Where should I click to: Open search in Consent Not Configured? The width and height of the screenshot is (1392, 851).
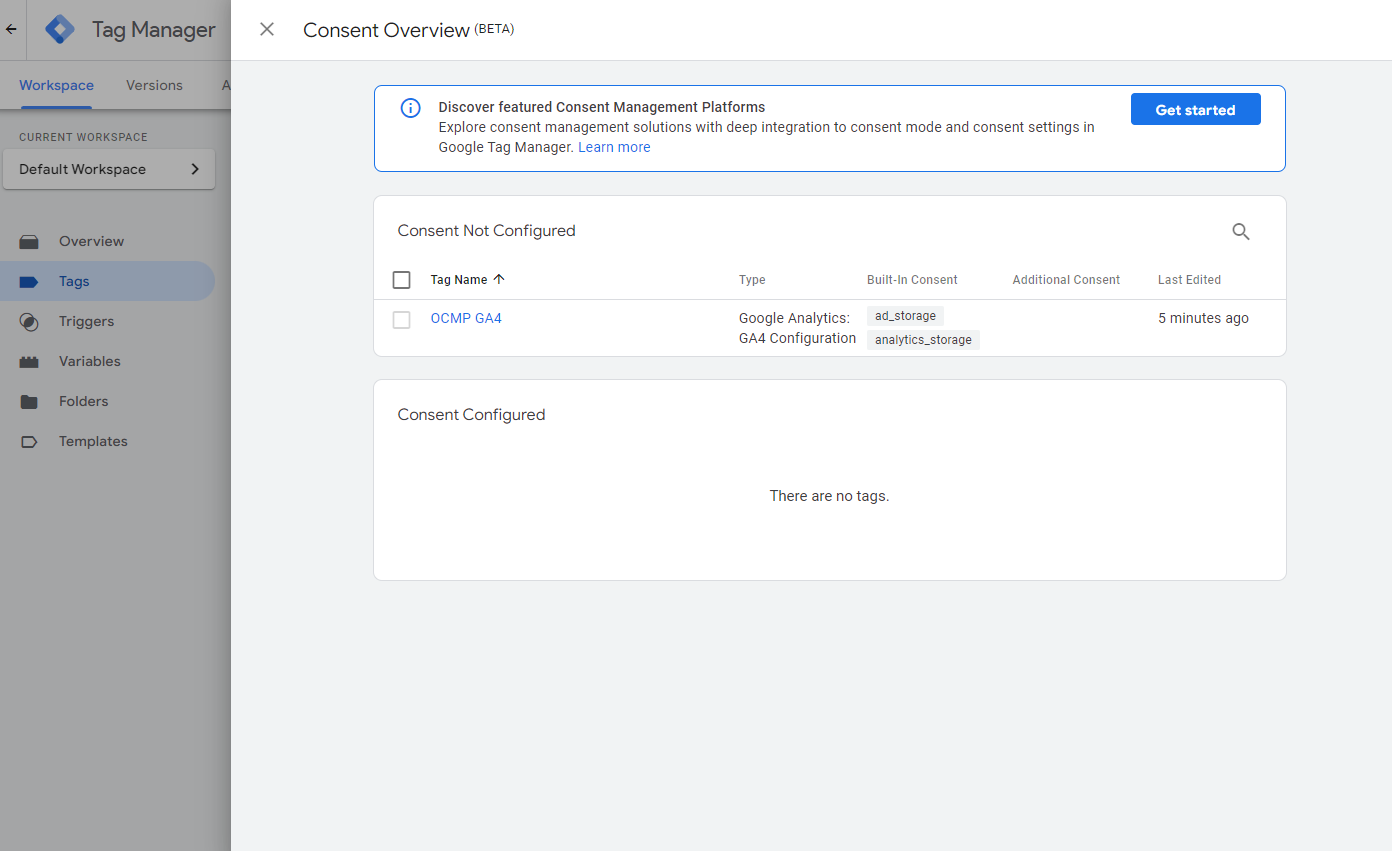coord(1241,232)
